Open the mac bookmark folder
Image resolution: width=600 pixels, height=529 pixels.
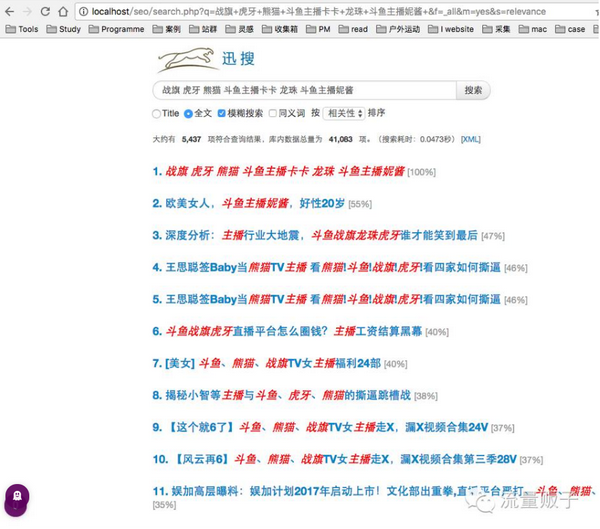533,29
